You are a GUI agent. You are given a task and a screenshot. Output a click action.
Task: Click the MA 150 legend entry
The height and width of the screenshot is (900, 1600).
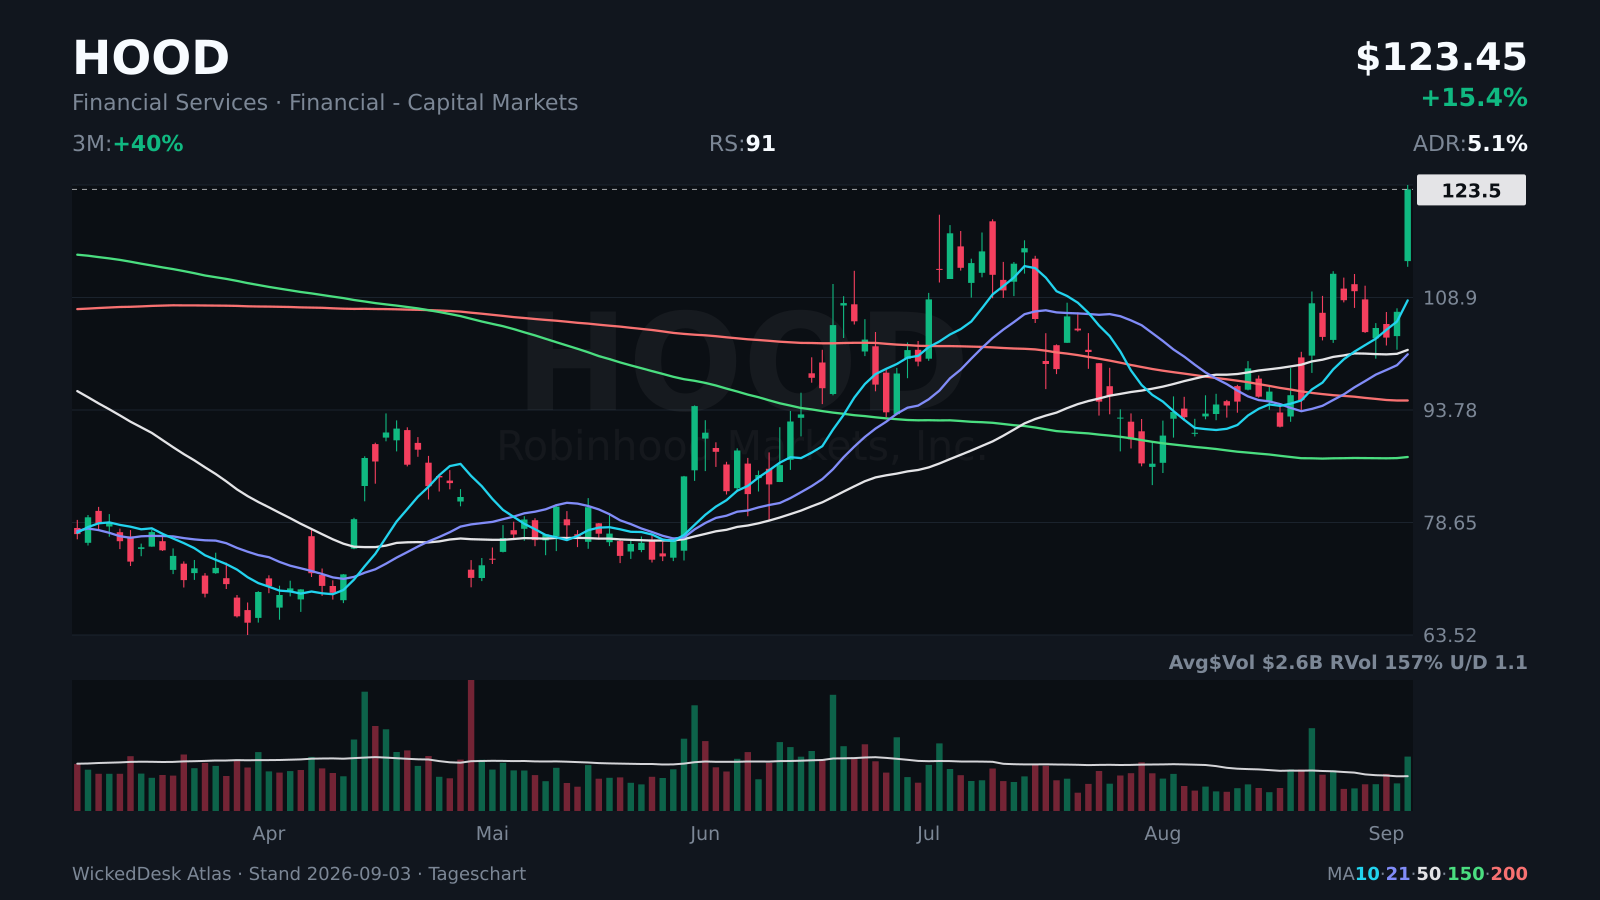tap(1466, 874)
